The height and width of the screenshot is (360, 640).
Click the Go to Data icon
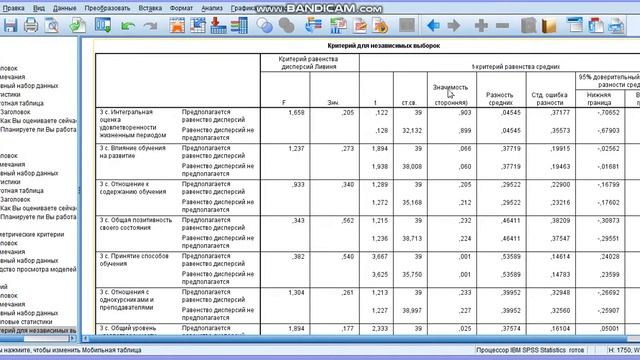click(177, 26)
